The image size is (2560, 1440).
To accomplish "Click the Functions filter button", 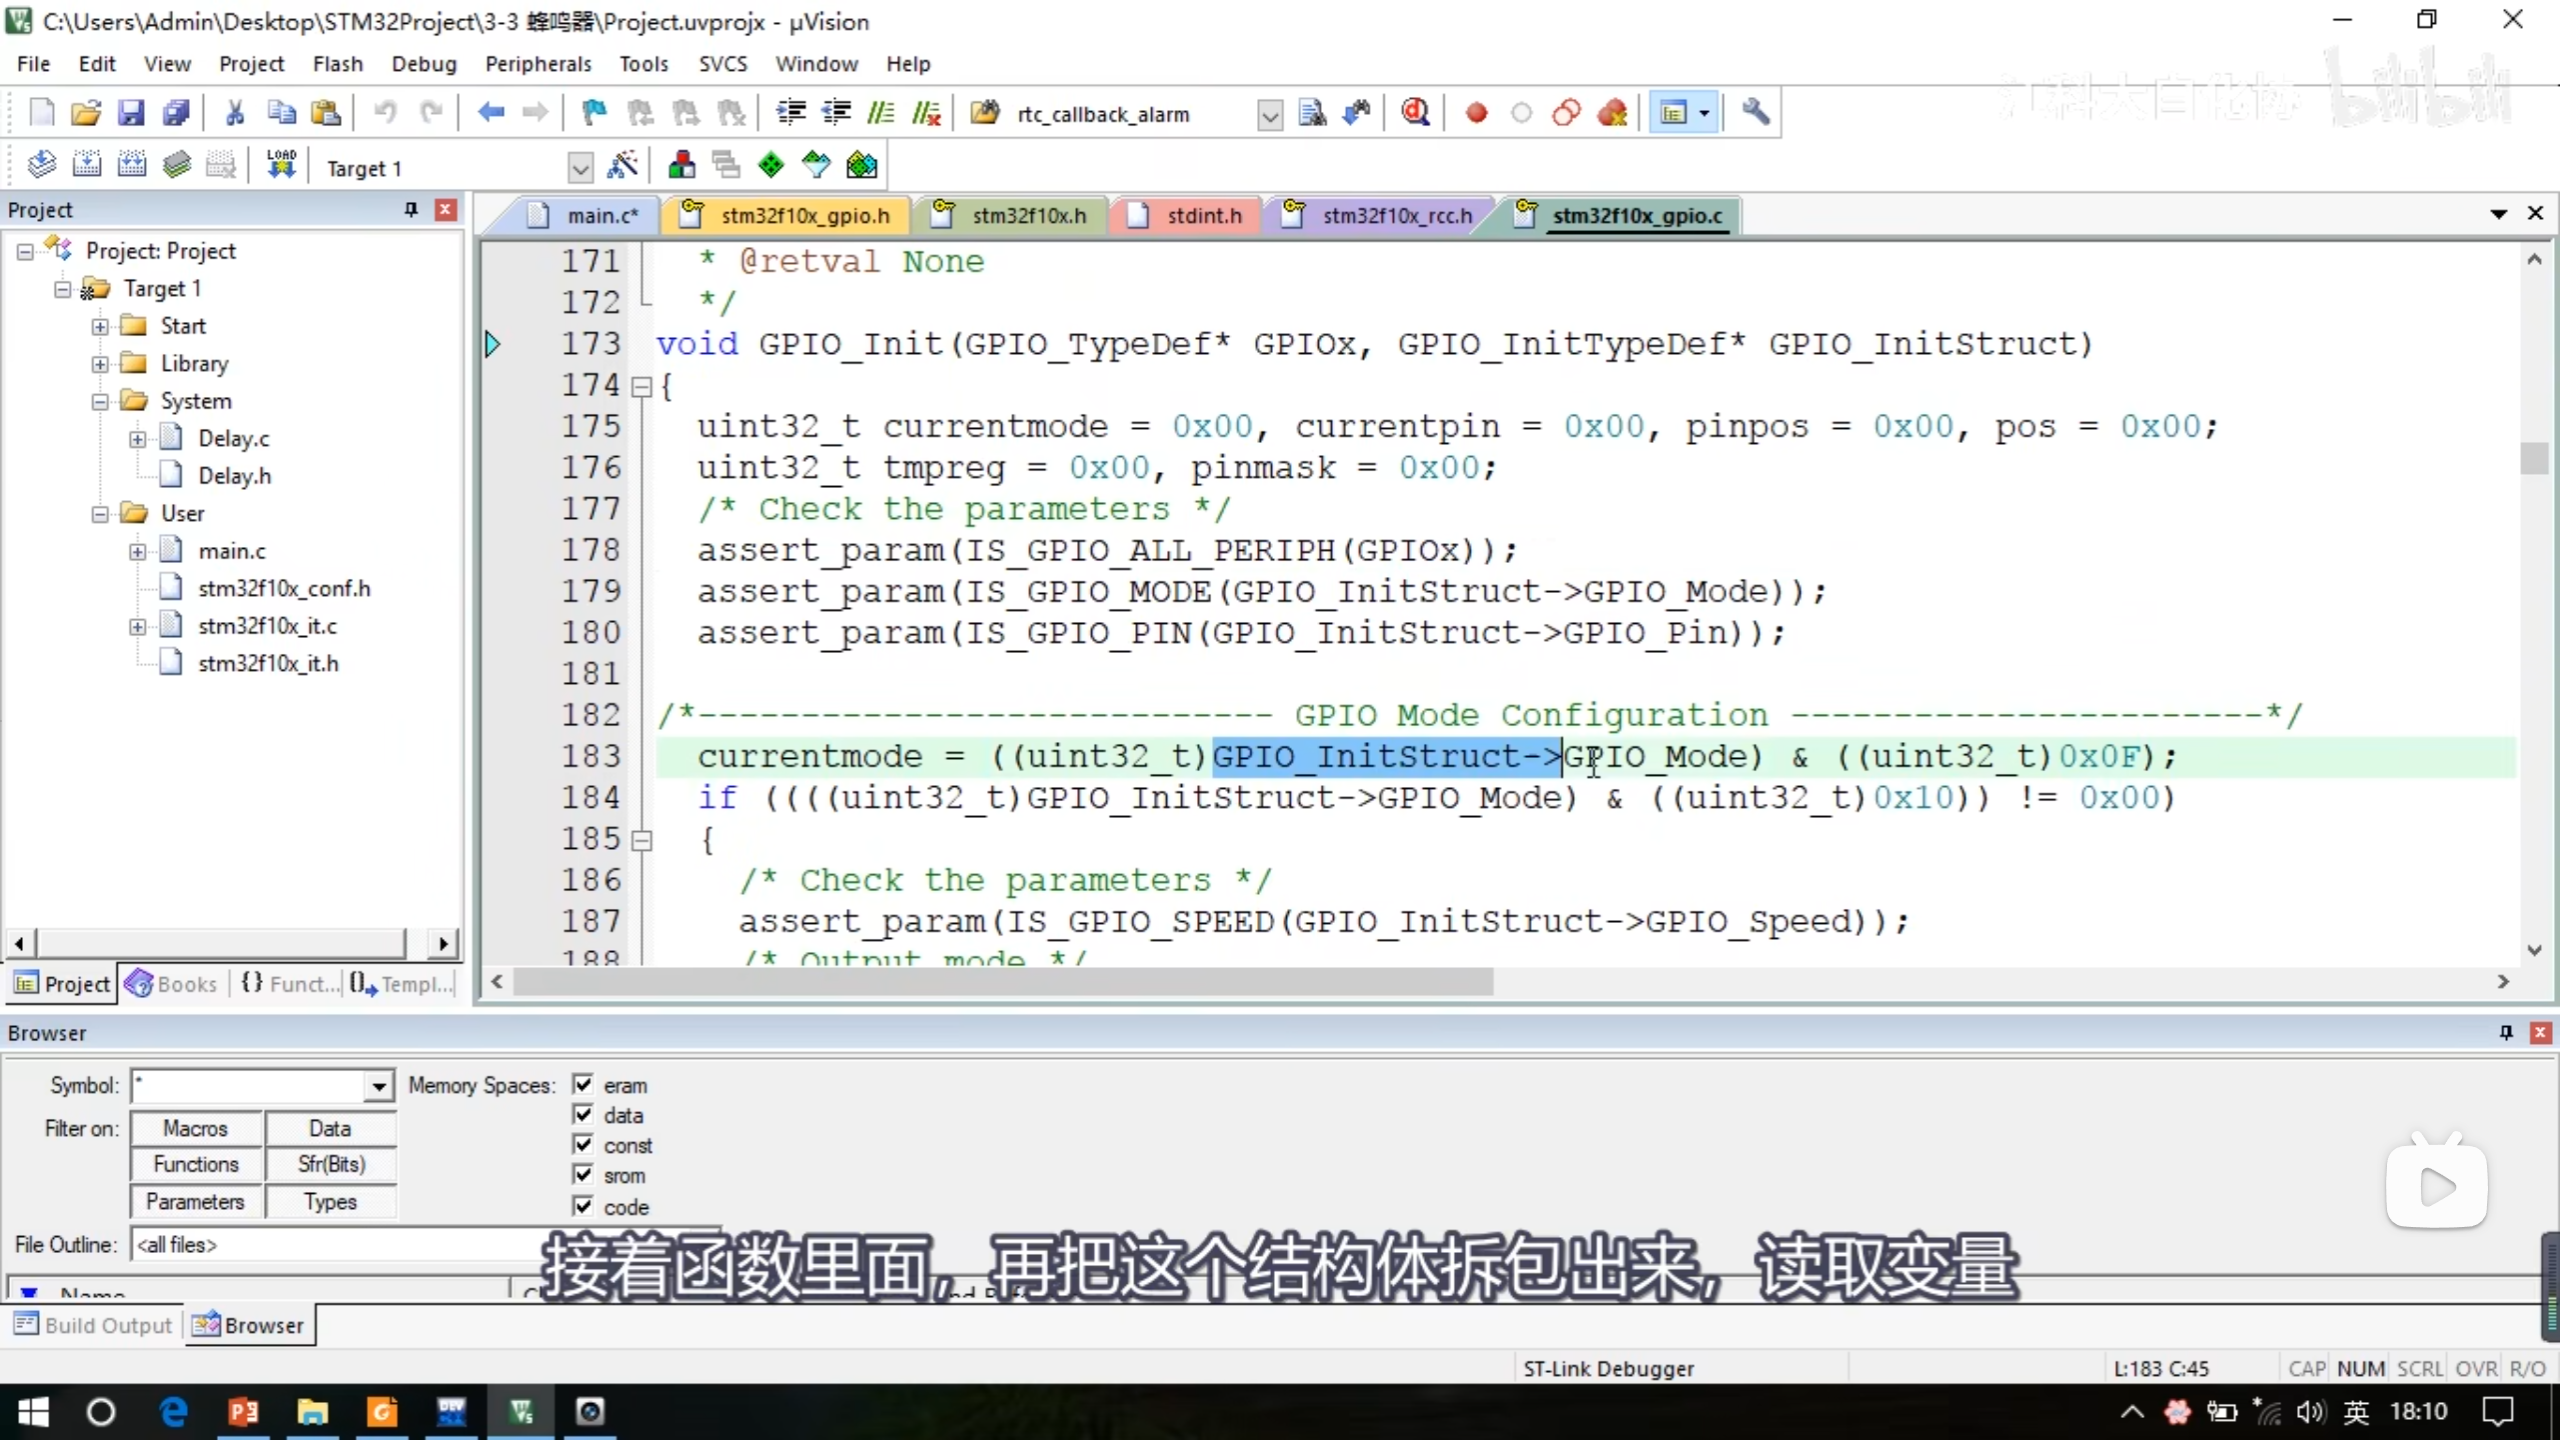I will tap(196, 1165).
